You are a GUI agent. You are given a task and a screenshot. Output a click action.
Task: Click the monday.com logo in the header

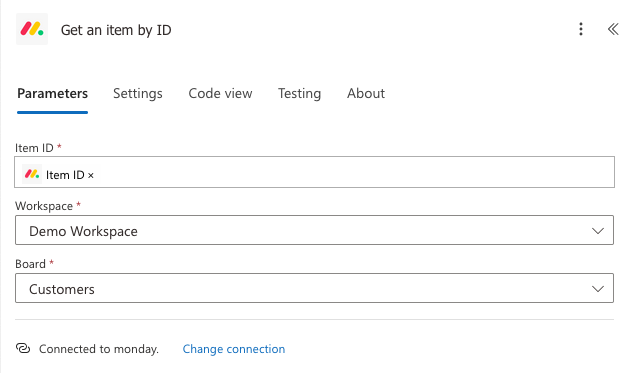click(x=32, y=29)
